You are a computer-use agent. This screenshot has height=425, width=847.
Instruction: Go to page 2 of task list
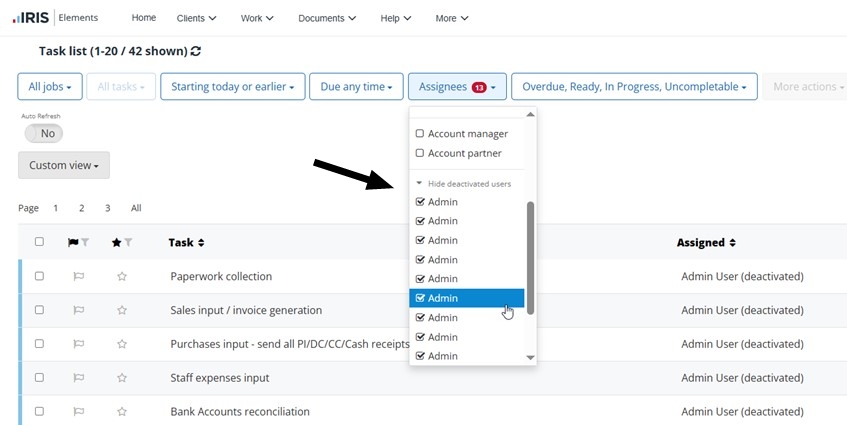[x=82, y=208]
